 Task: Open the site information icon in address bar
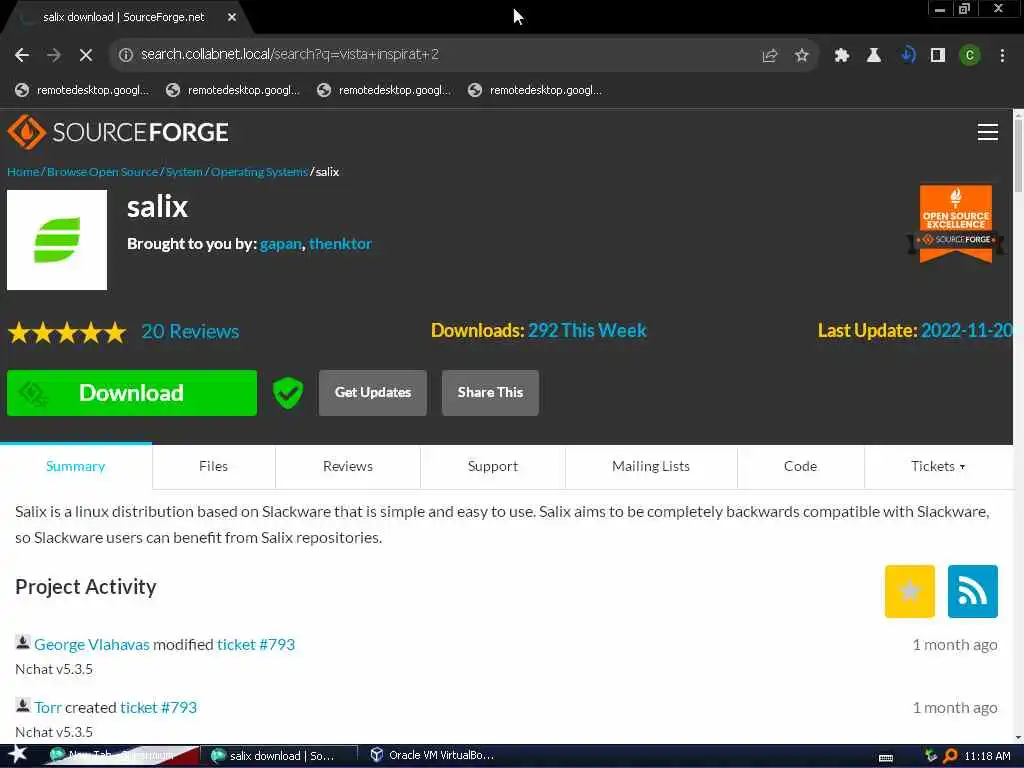point(126,55)
